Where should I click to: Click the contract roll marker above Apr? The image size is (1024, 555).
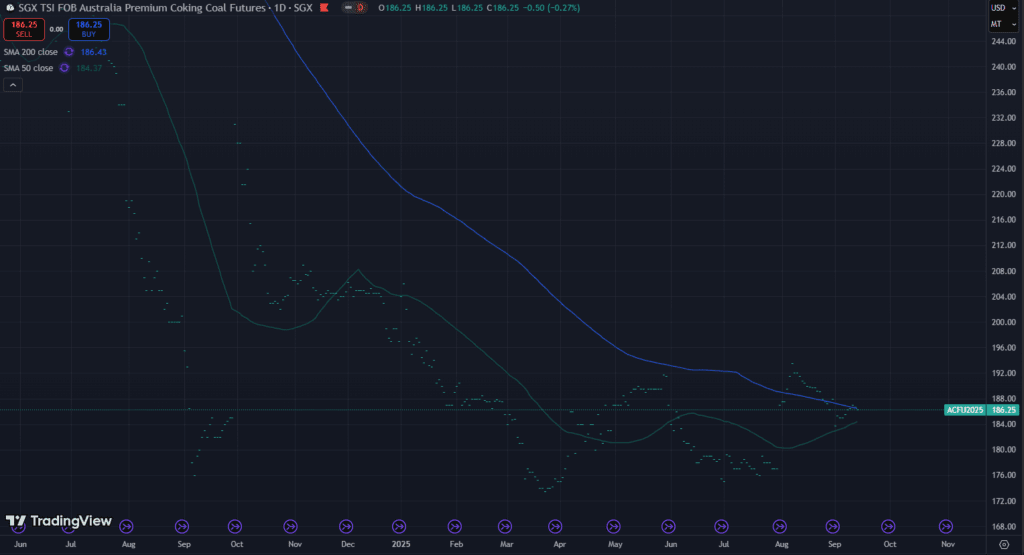pyautogui.click(x=558, y=525)
